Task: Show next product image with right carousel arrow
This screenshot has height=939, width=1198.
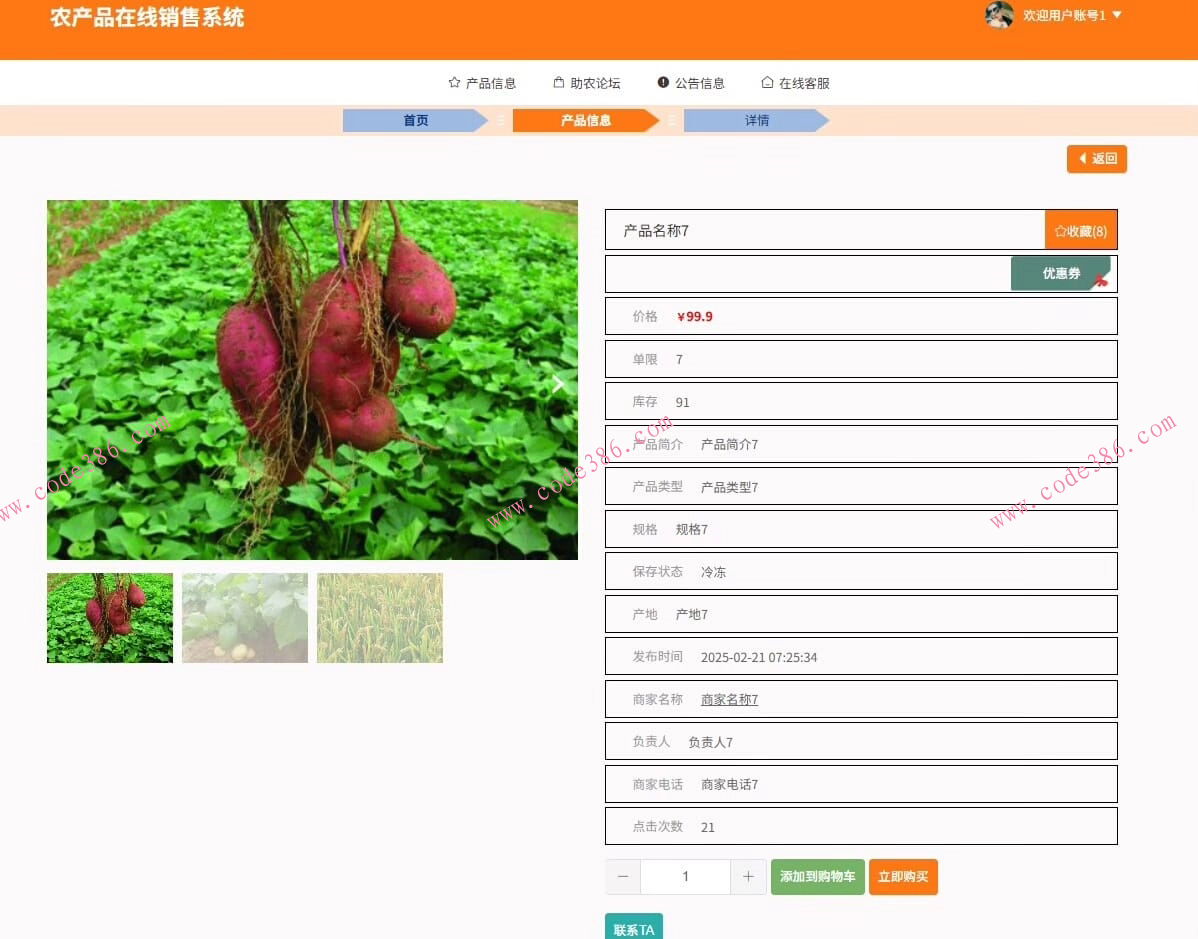Action: 558,383
